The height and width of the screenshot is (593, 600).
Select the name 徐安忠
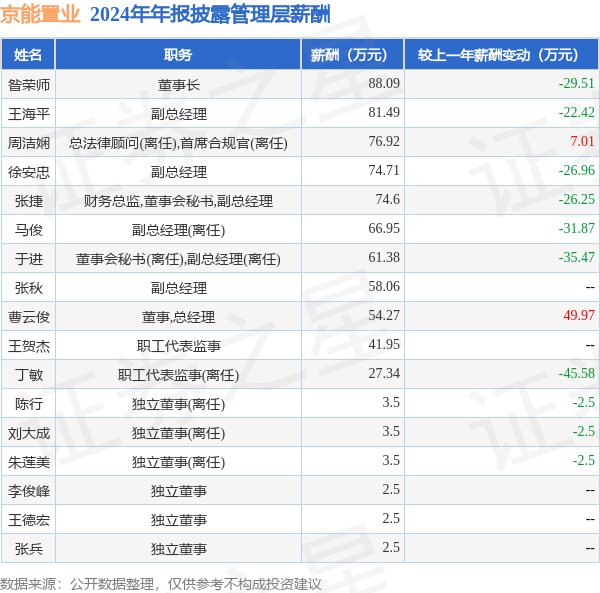pos(29,172)
